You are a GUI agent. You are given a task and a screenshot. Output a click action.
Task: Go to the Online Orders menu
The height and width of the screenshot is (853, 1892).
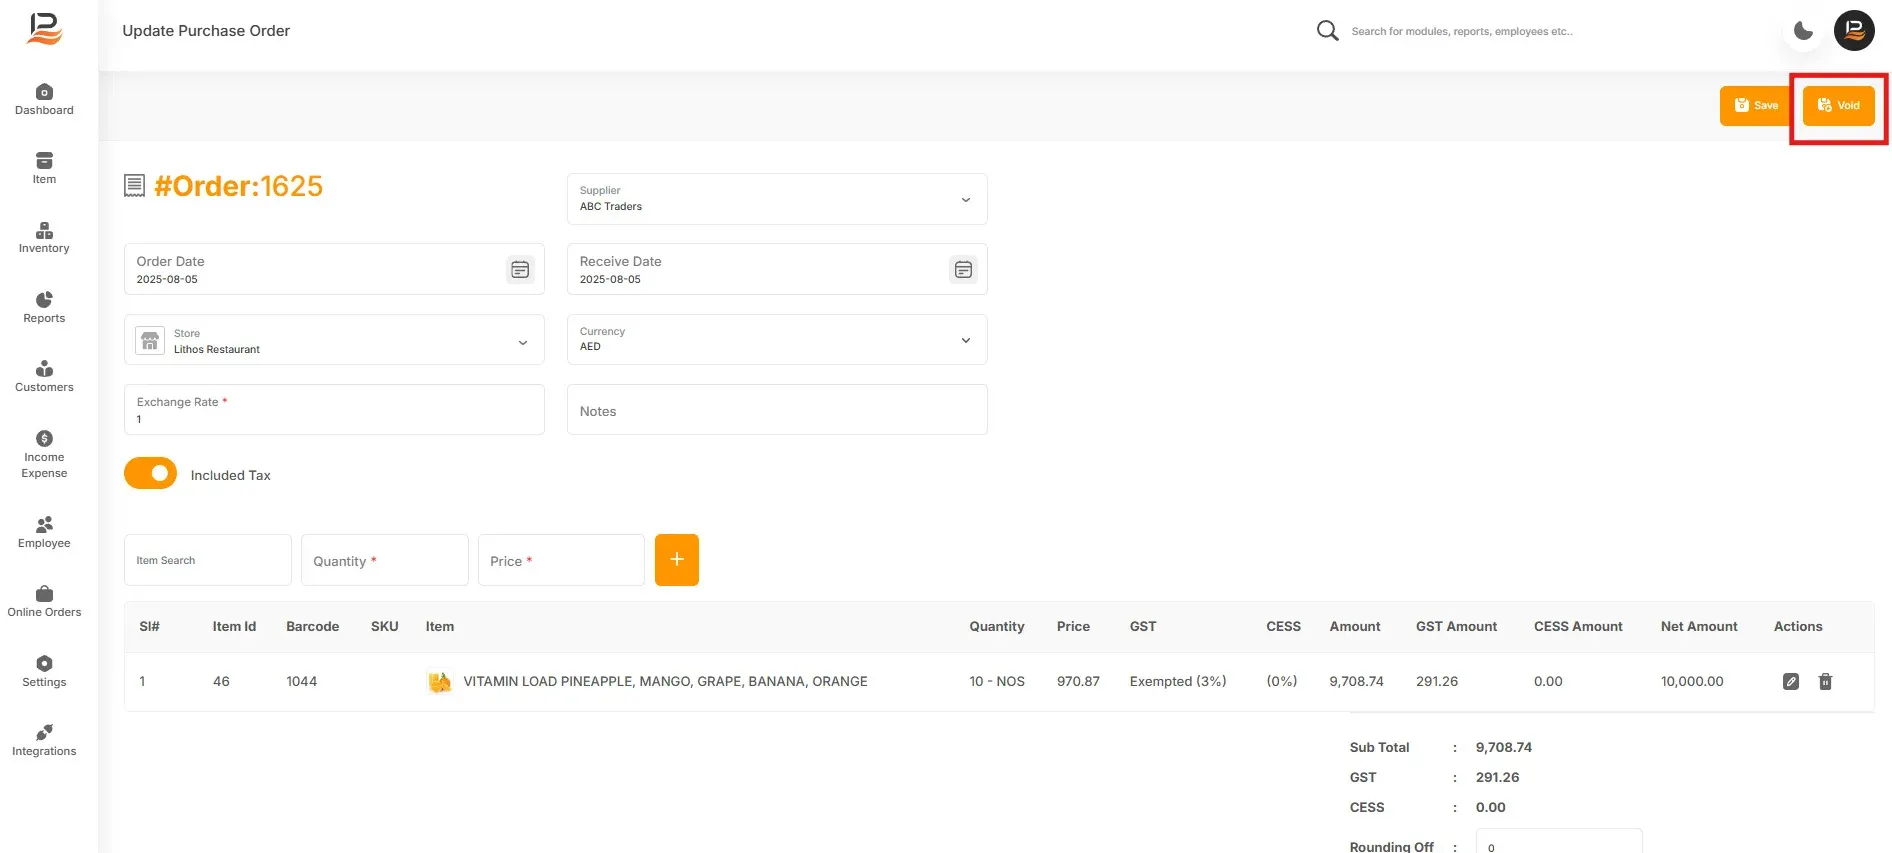44,602
